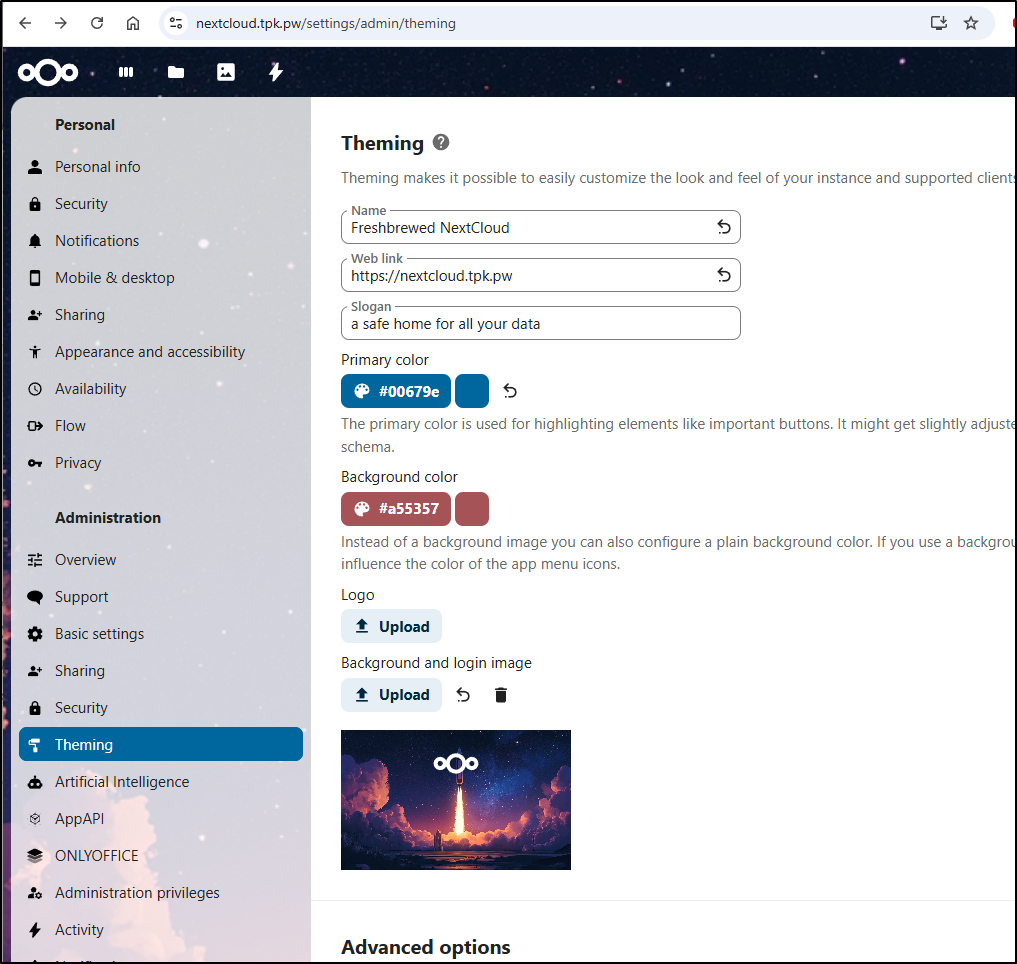1017x964 pixels.
Task: Open the Files folder icon
Action: point(176,72)
